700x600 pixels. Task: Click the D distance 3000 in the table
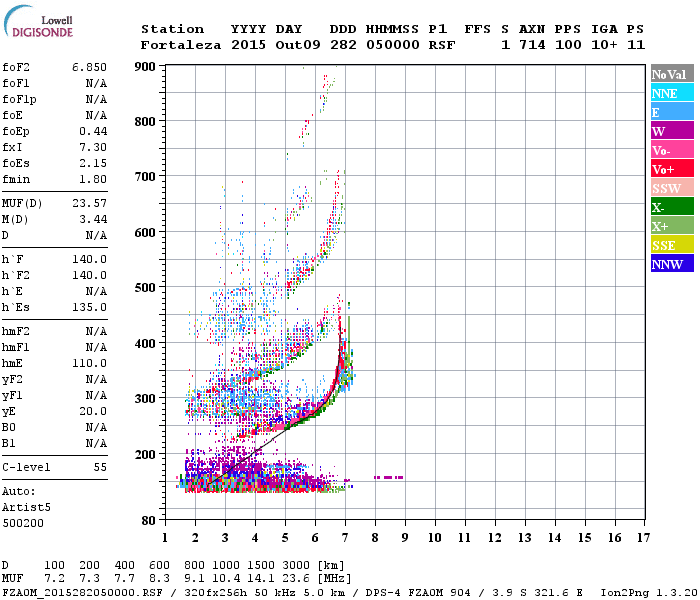tap(296, 566)
